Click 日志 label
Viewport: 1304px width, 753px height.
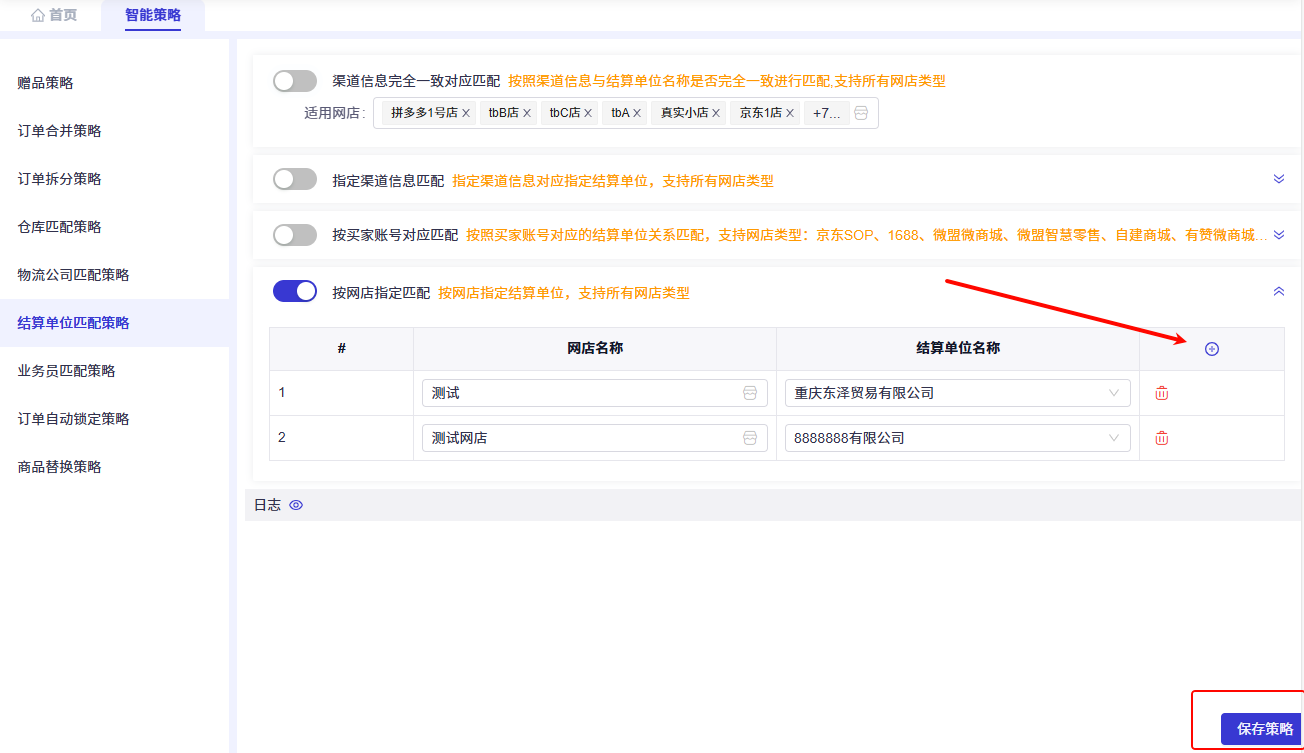tap(267, 505)
